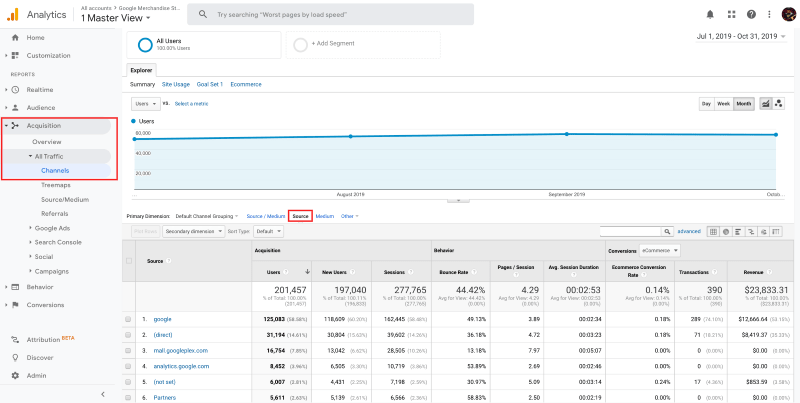Open Behavior reports
This screenshot has height=403, width=800.
click(40, 287)
